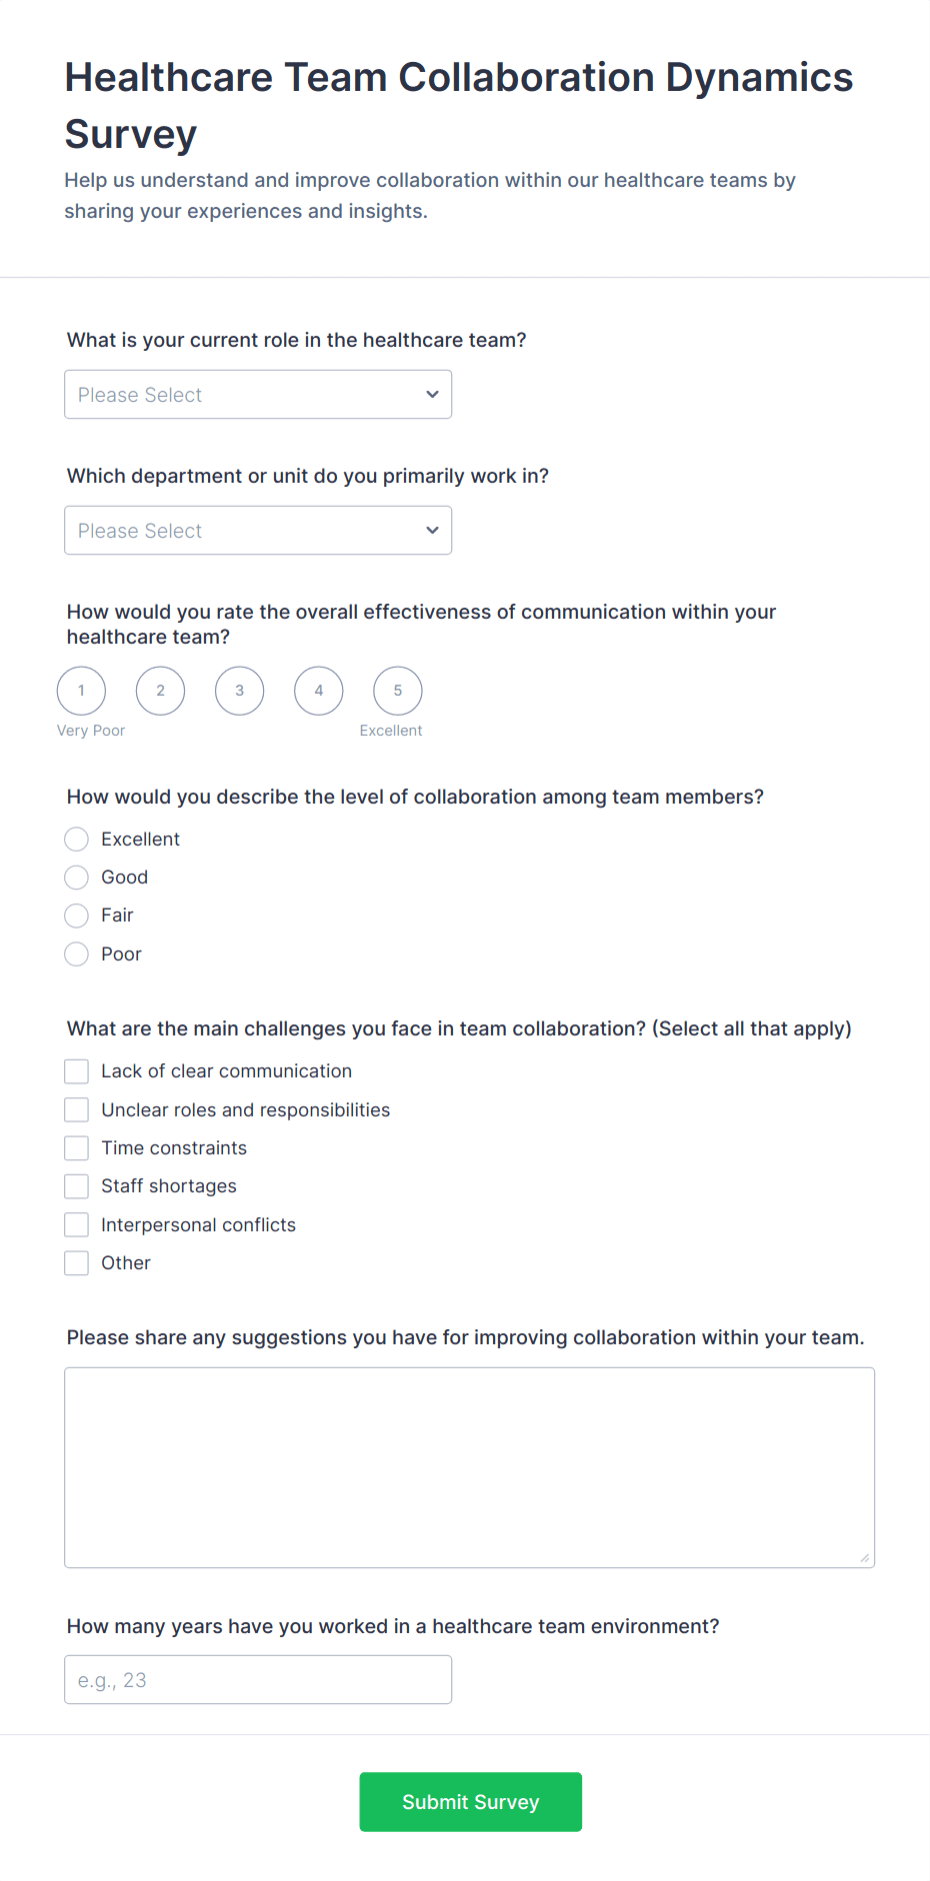Select Excellent for level of collaboration
Screen dimensions: 930x1881
76,839
